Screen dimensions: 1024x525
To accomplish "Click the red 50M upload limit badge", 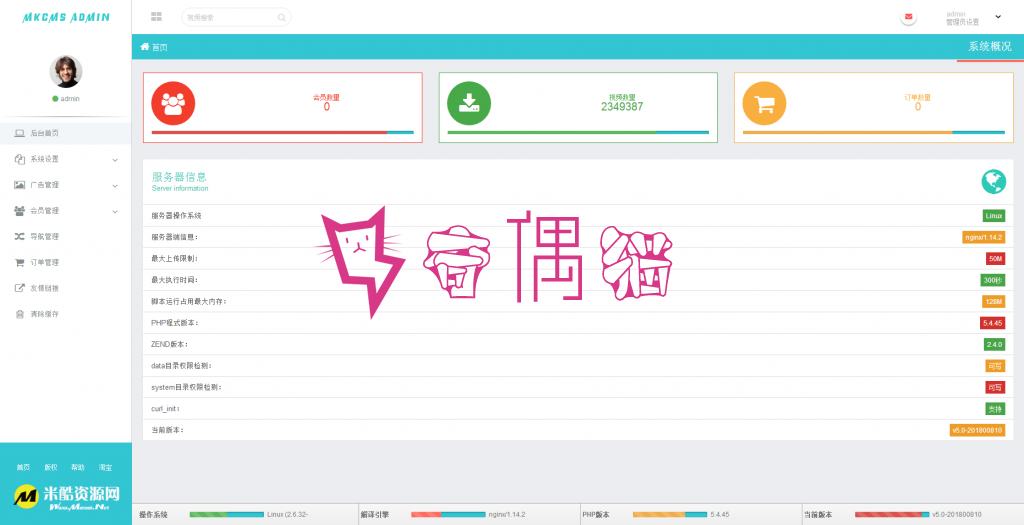I will coord(995,259).
